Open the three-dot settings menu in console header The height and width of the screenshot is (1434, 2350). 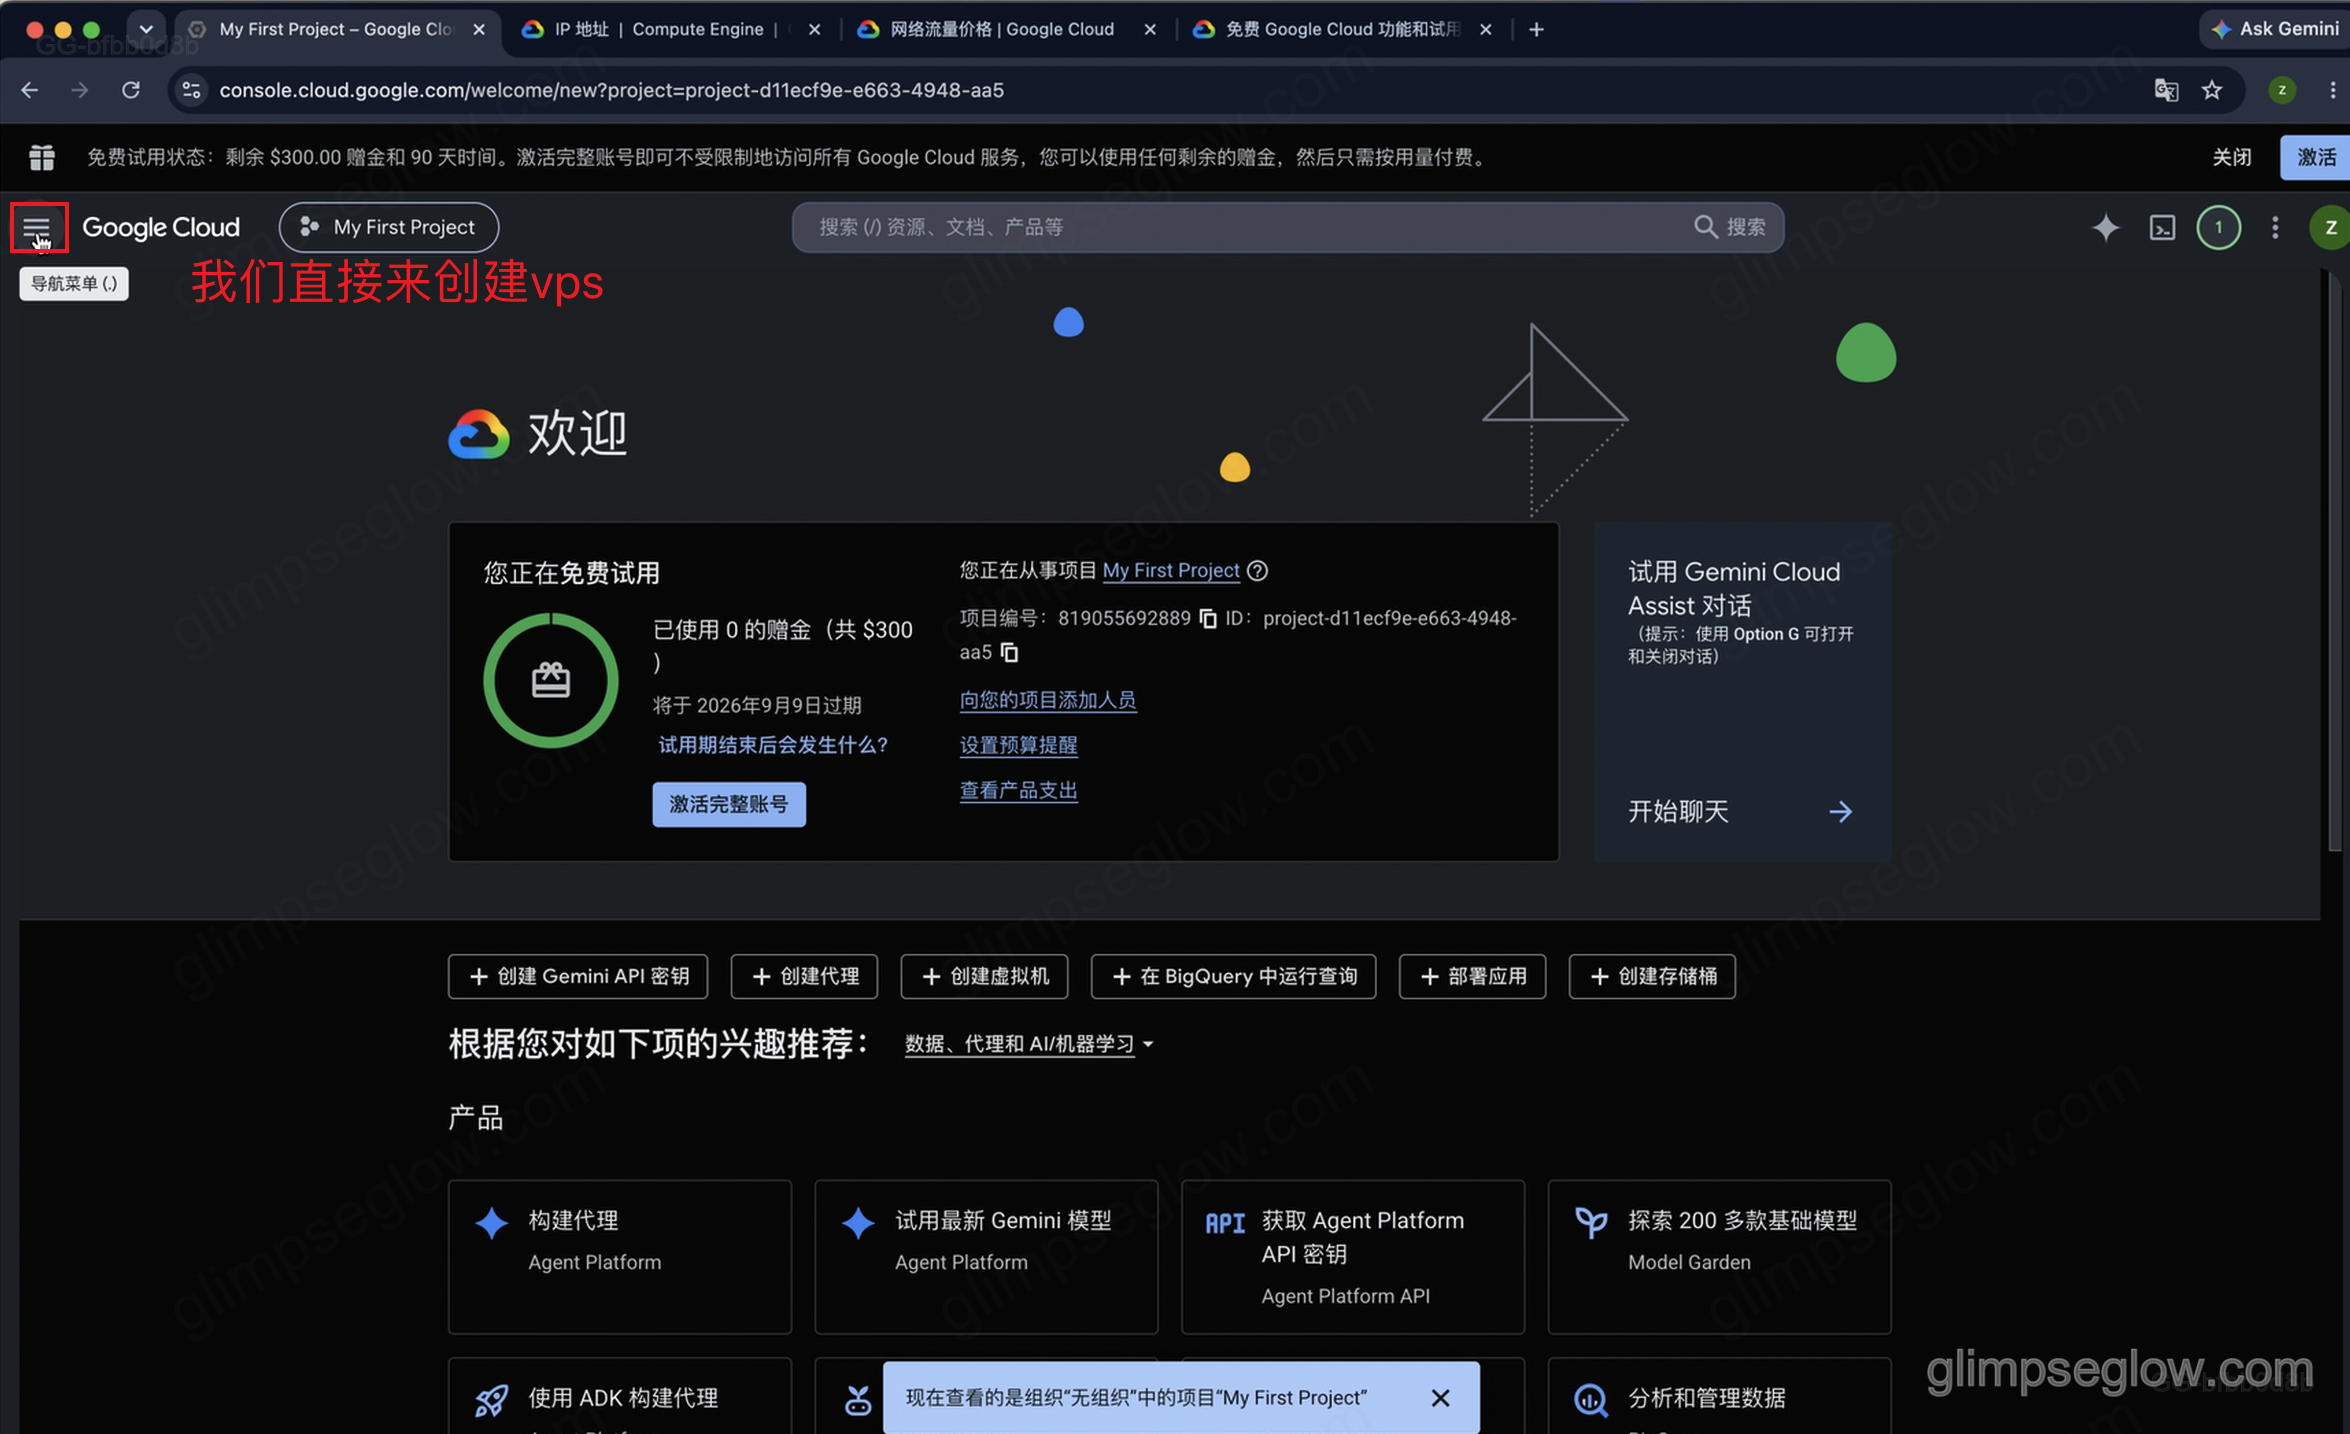tap(2275, 227)
